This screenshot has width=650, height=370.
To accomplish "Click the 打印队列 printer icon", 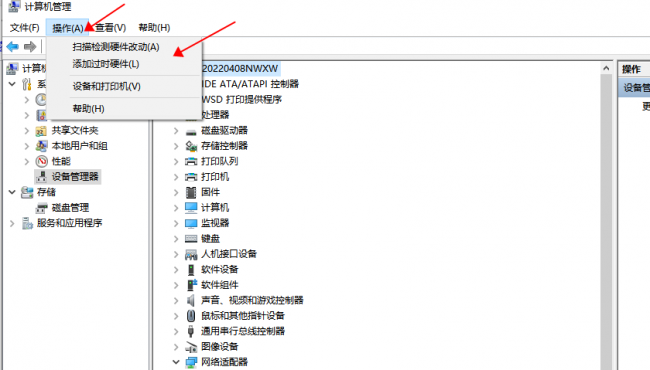I will (x=191, y=162).
